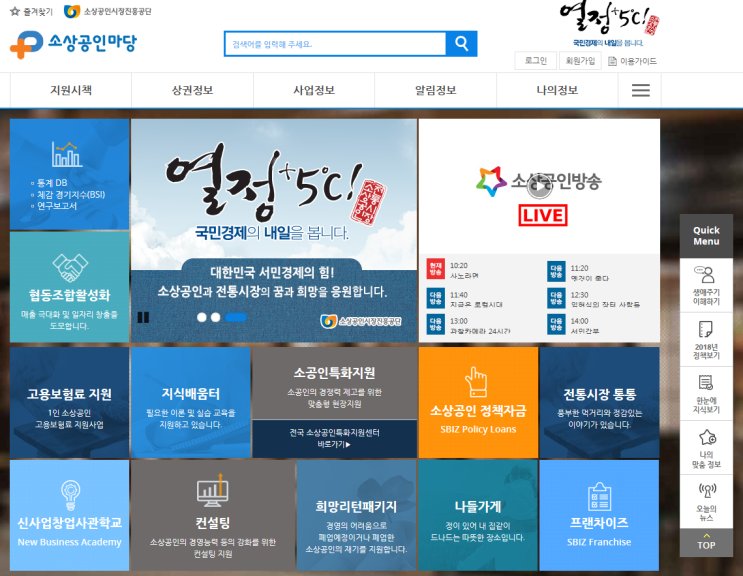The width and height of the screenshot is (743, 576).
Task: Open the hamburger full menu icon
Action: click(641, 90)
